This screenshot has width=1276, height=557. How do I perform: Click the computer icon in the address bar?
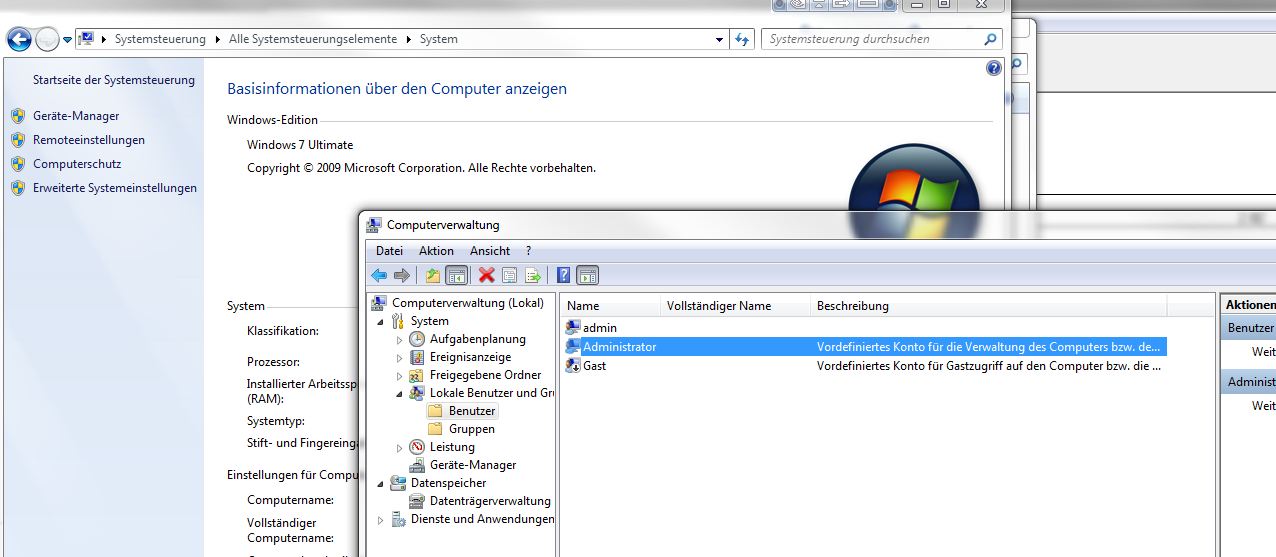[86, 39]
